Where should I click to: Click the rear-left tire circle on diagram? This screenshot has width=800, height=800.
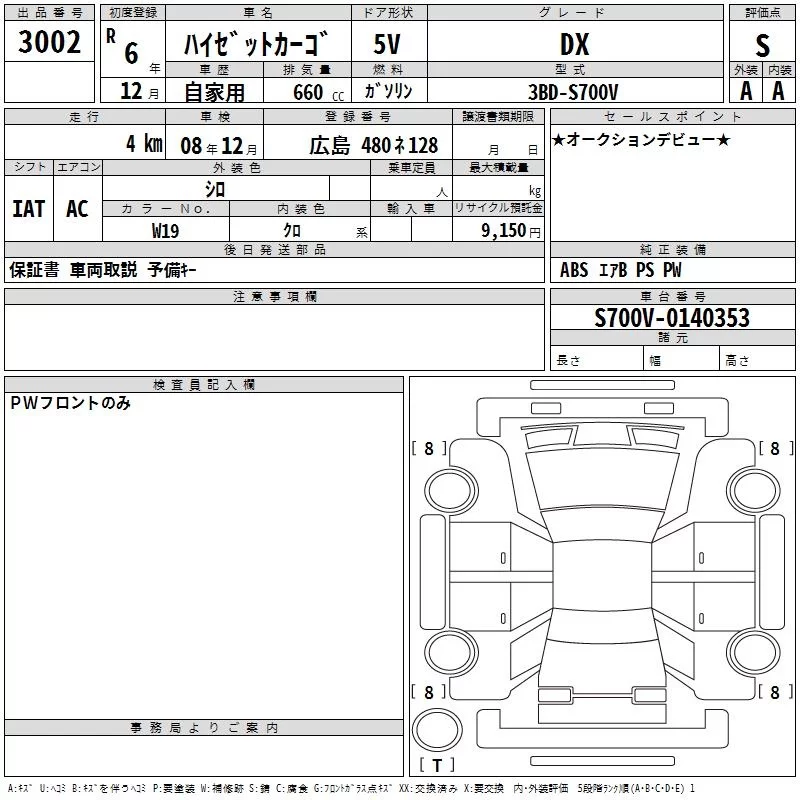pyautogui.click(x=451, y=652)
